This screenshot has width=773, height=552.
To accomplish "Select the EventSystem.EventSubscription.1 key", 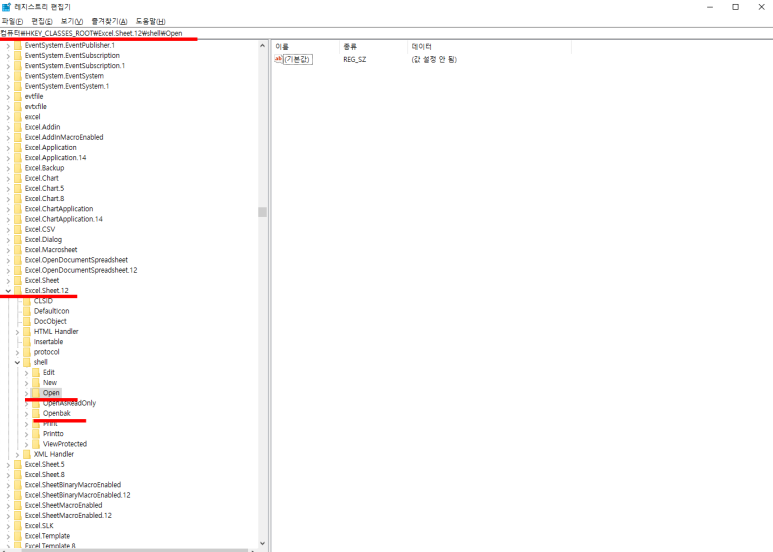I will (74, 66).
